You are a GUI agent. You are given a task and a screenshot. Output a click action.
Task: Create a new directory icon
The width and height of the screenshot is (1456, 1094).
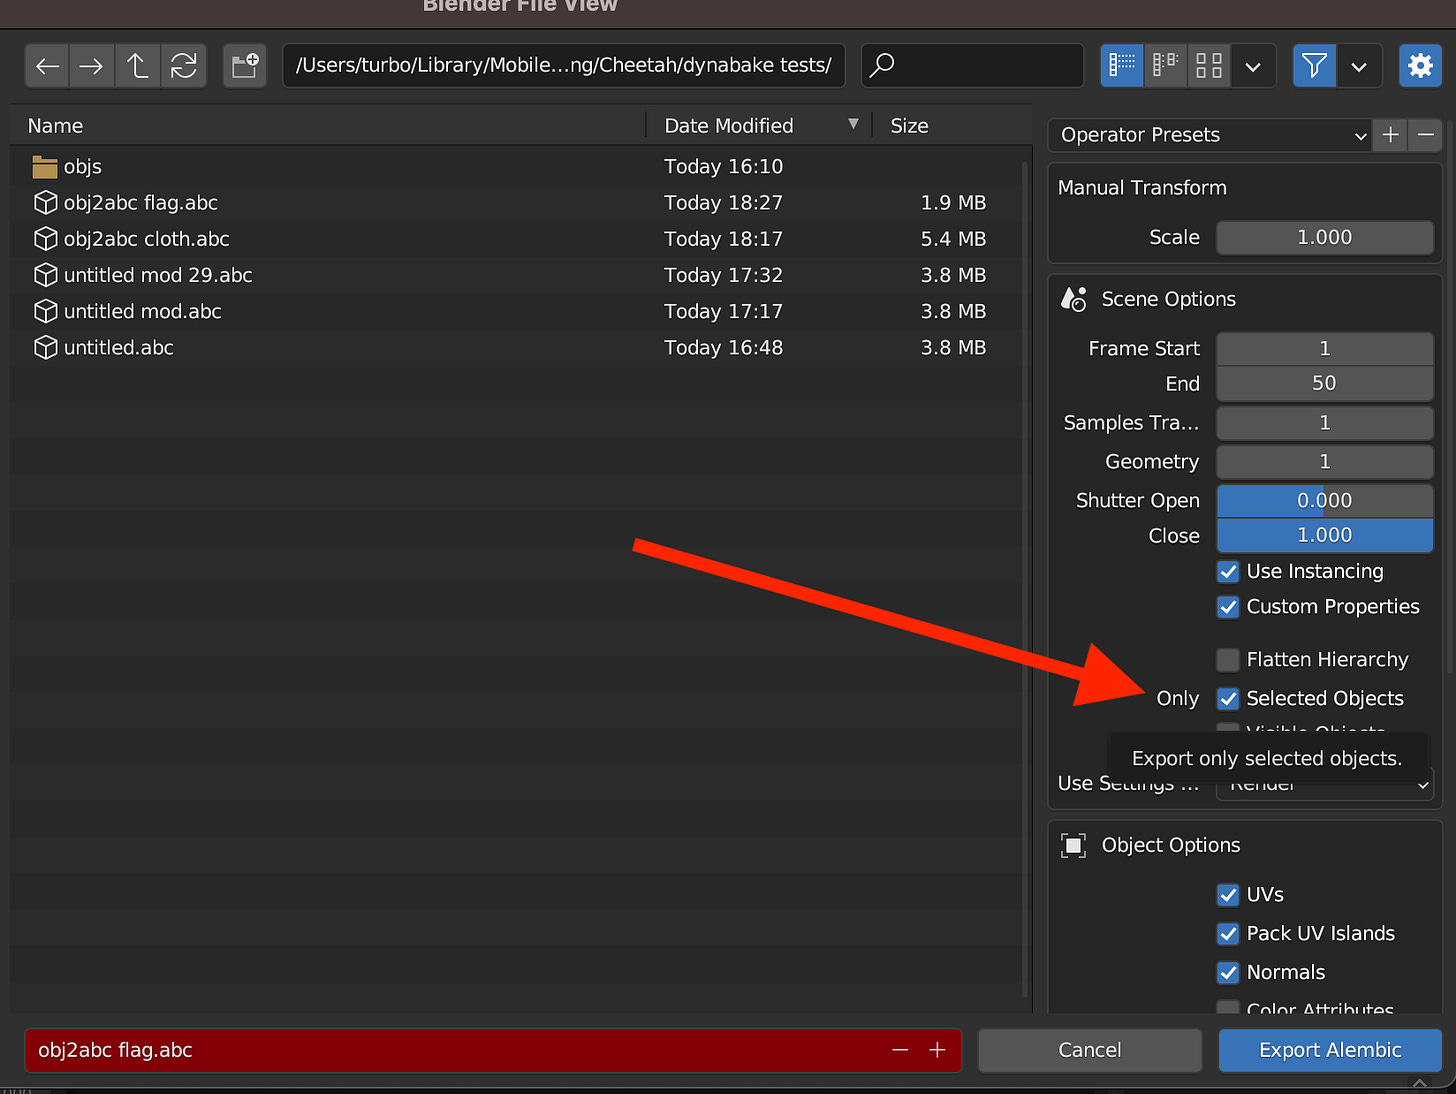point(245,66)
